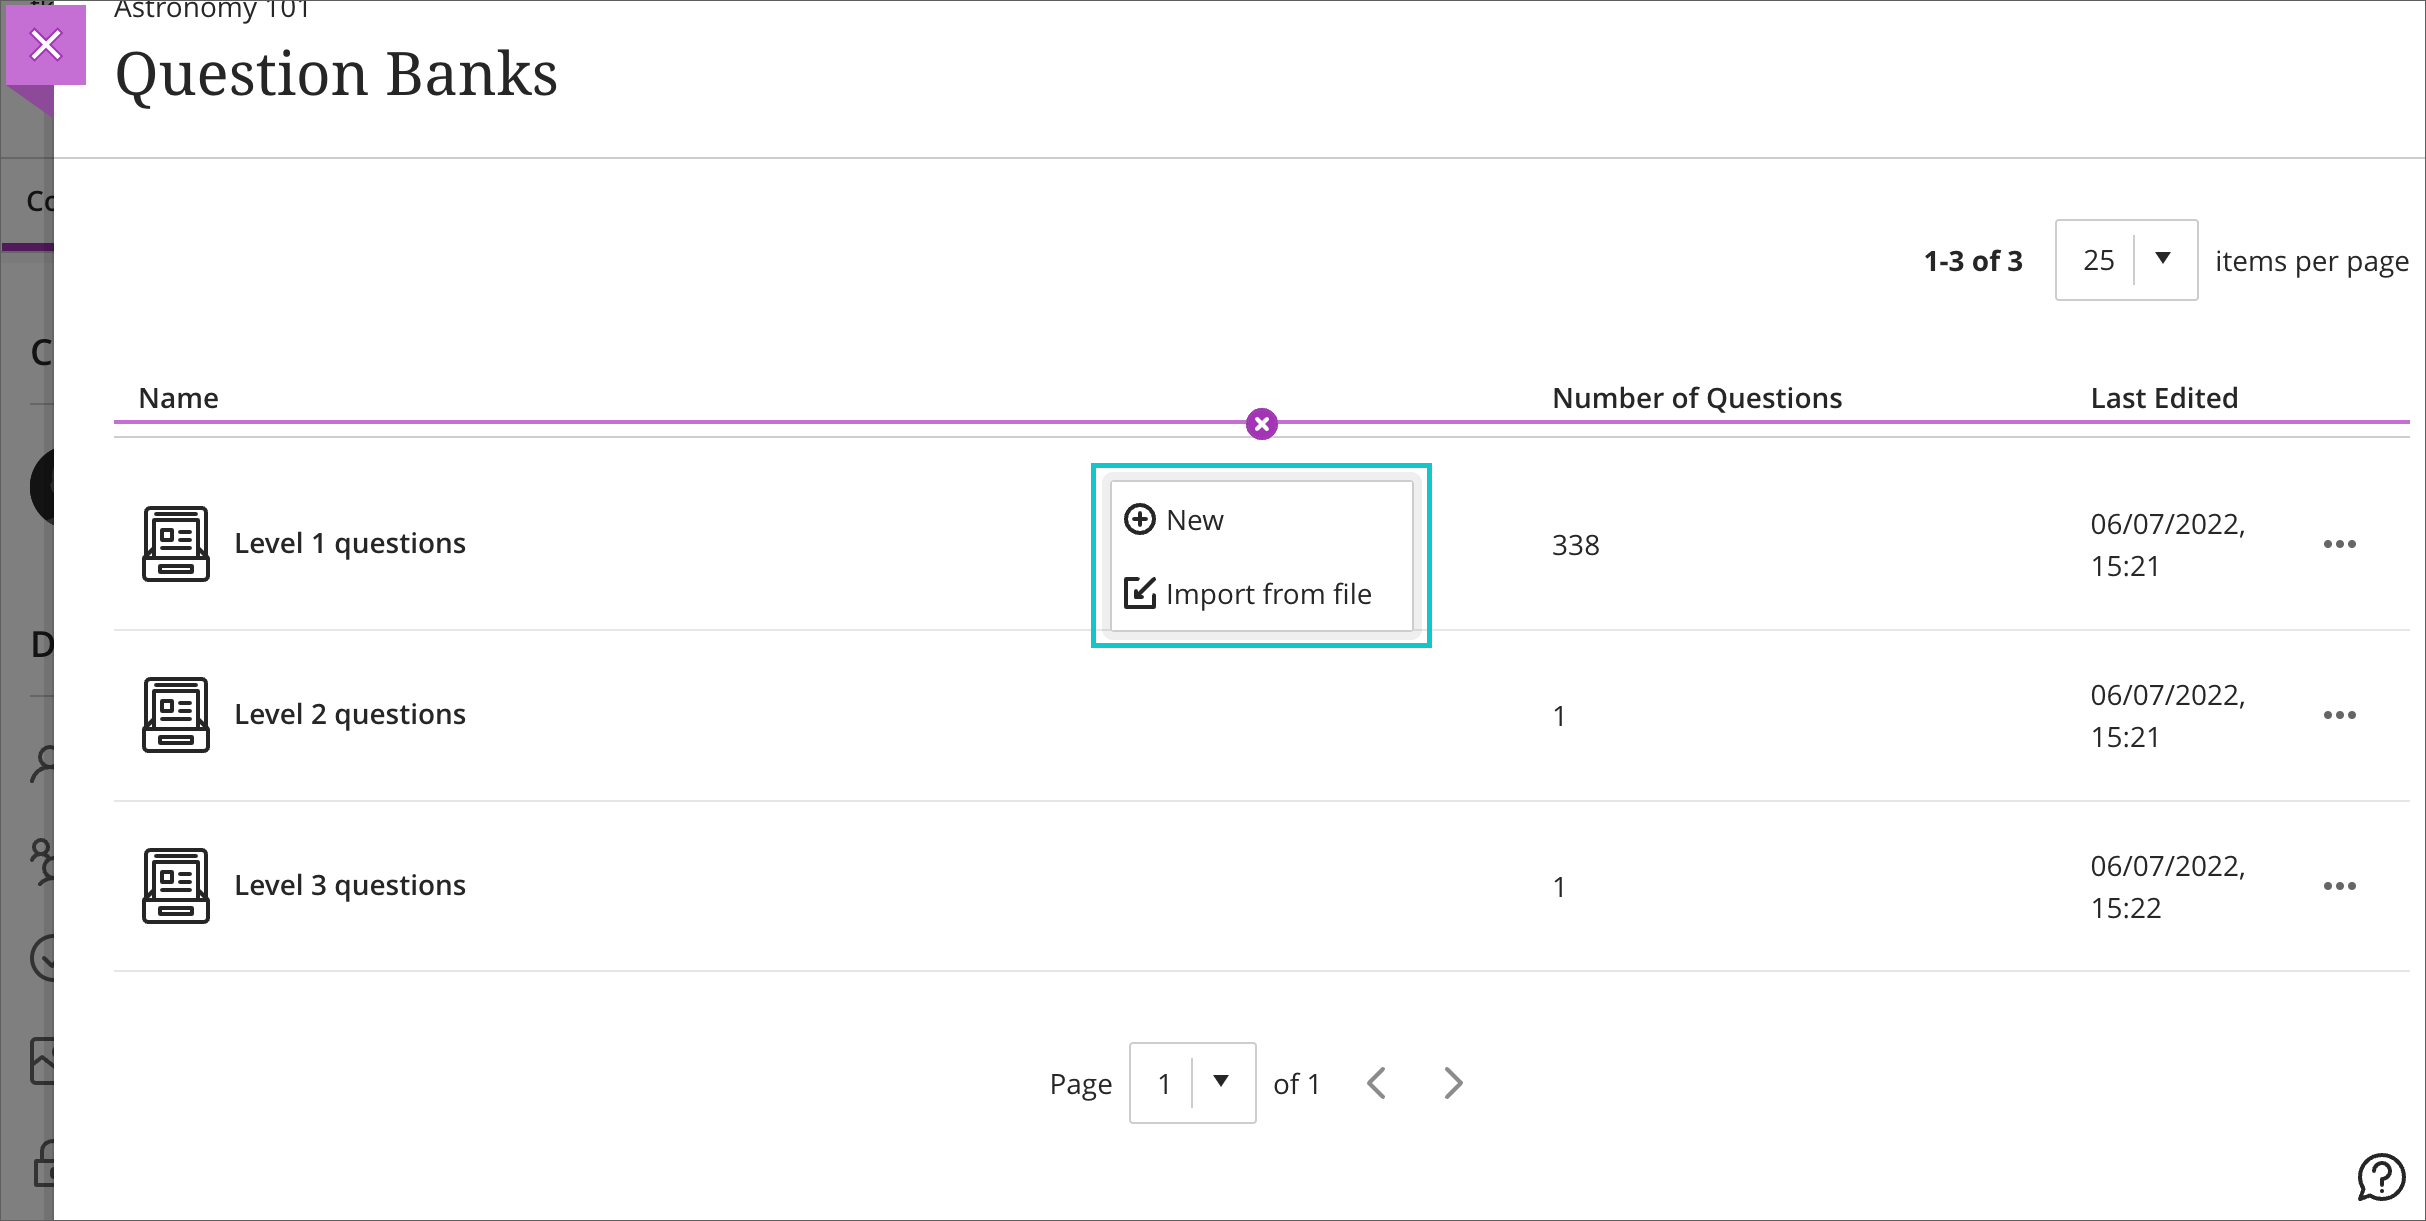Close the Question Banks panel
The height and width of the screenshot is (1221, 2426).
coord(46,45)
